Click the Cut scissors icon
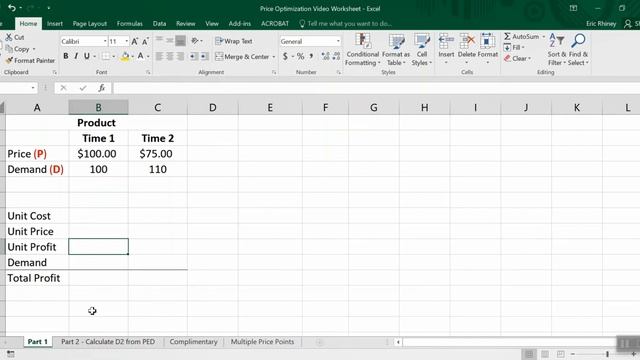Viewport: 640px width, 360px height. (9, 37)
